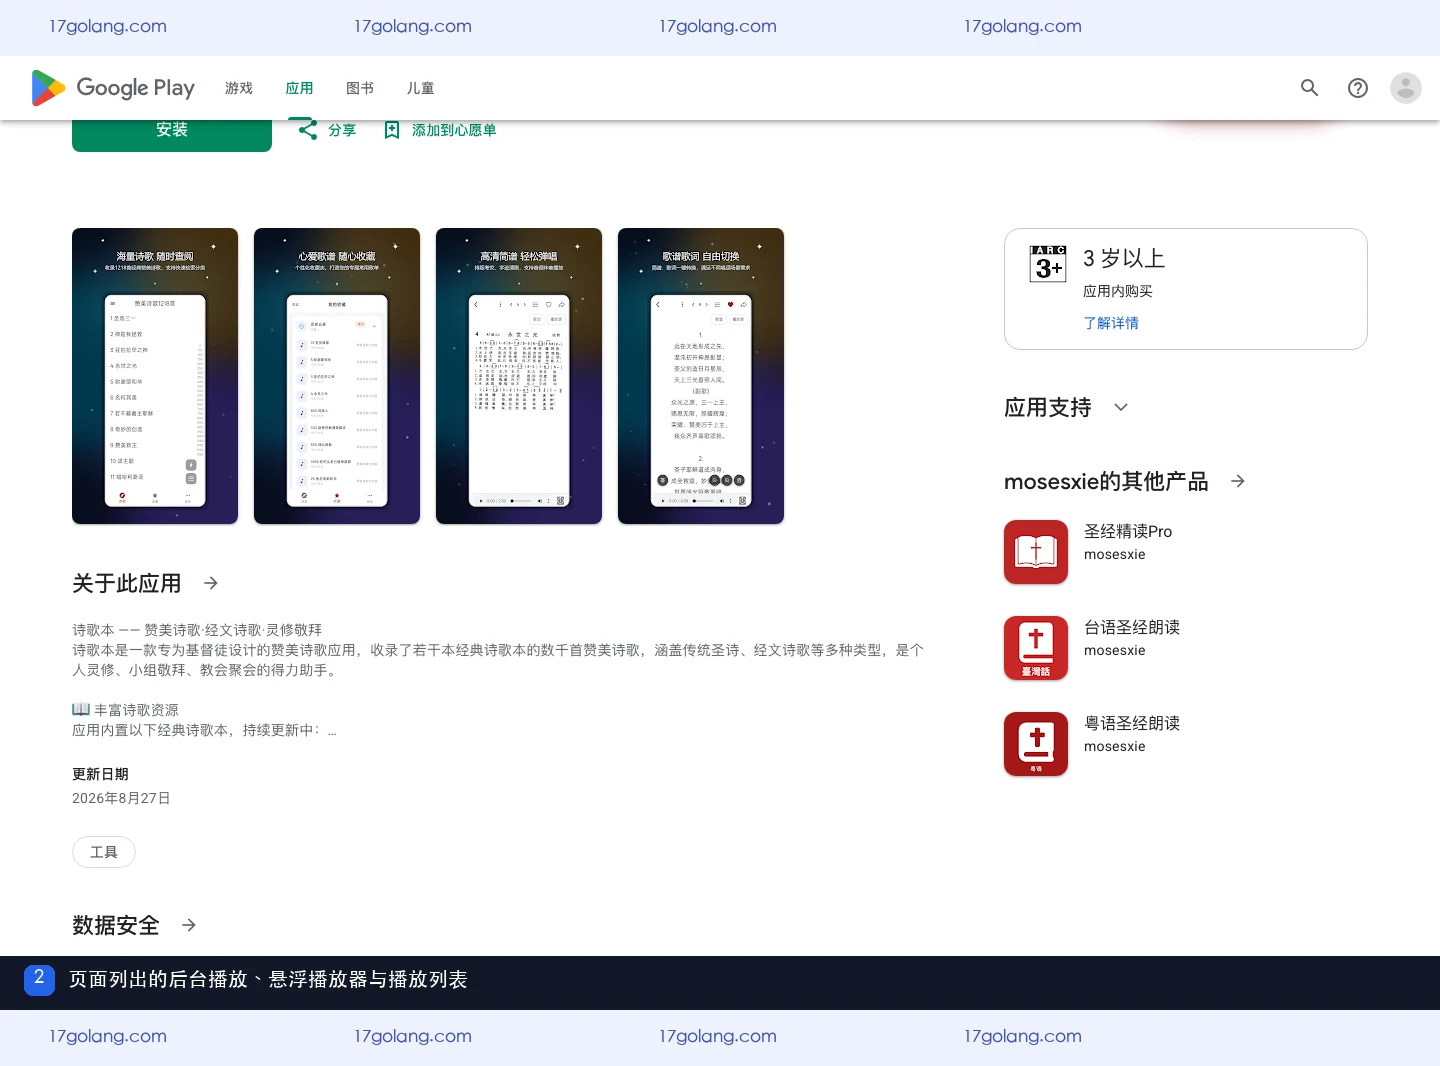Open the search magnifier icon
The width and height of the screenshot is (1440, 1066).
pos(1309,88)
